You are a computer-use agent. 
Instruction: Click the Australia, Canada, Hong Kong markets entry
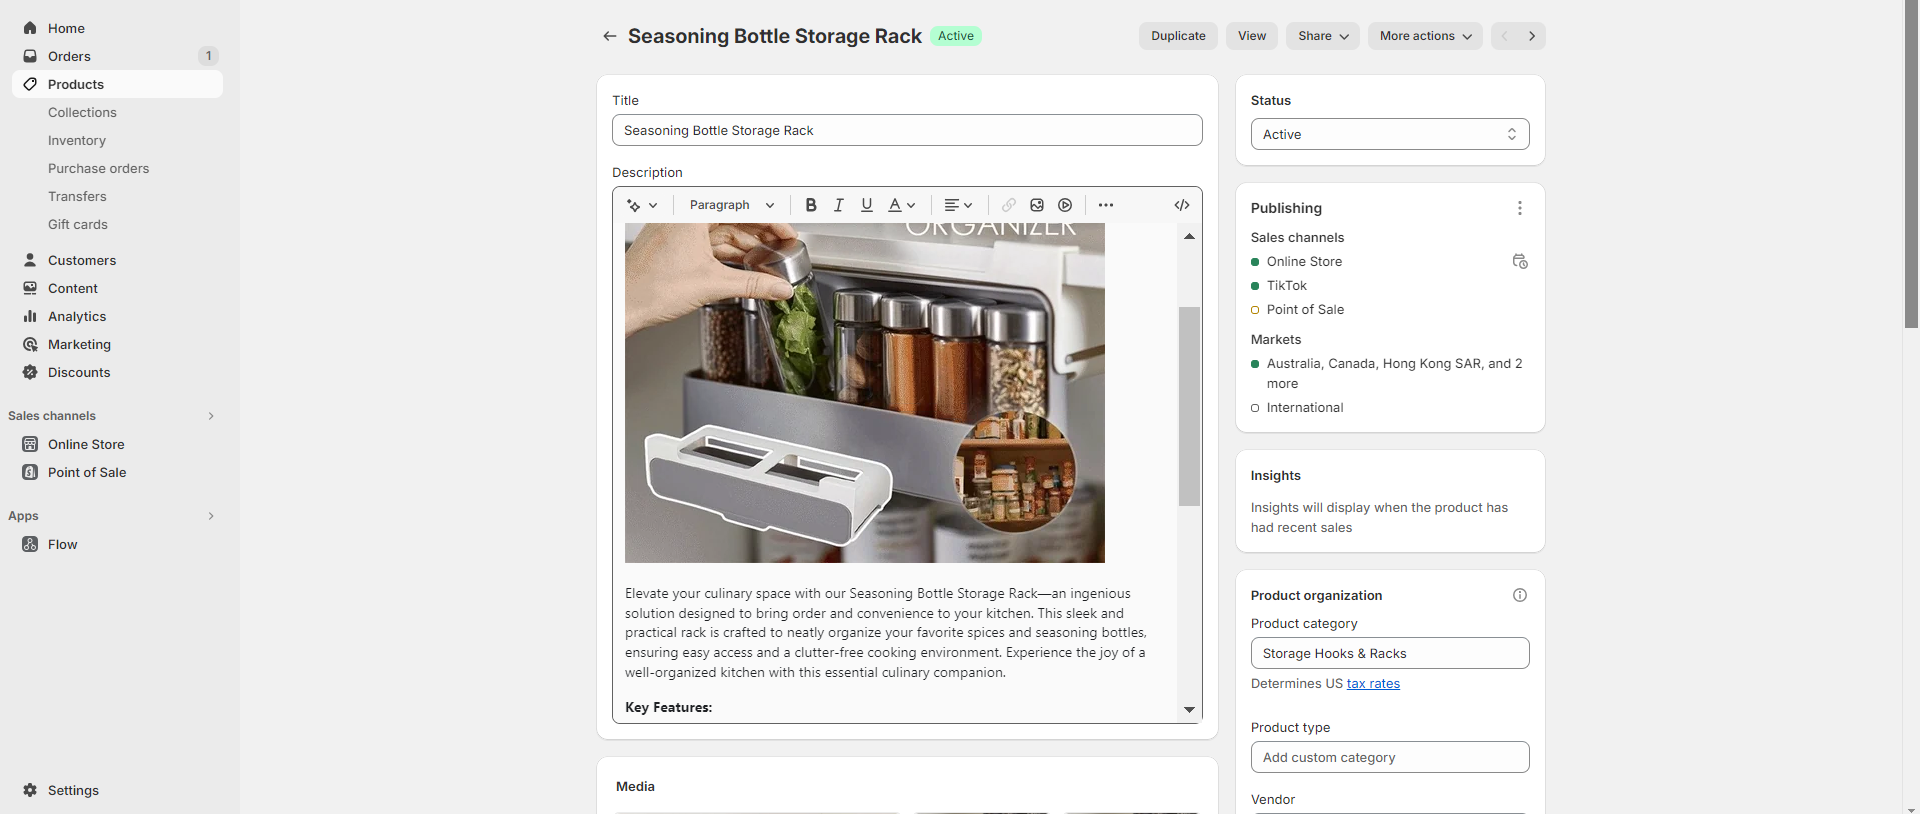(1394, 373)
